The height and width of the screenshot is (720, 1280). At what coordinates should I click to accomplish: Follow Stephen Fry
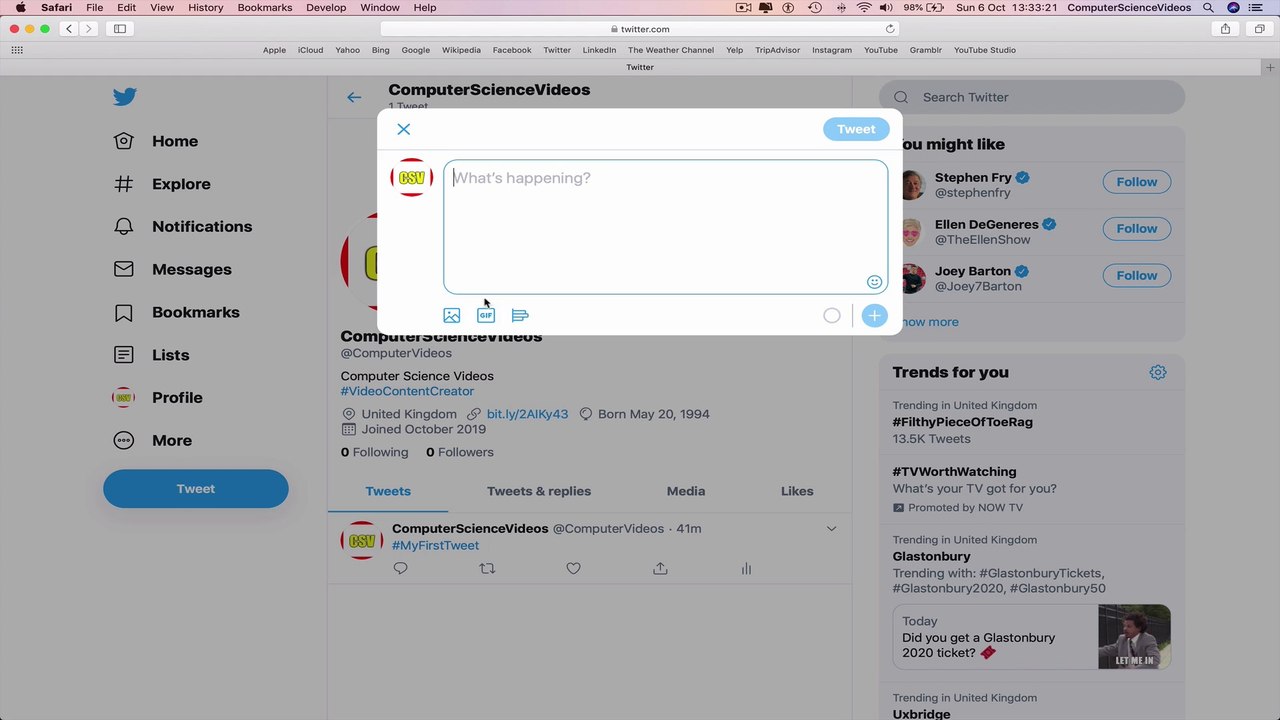pos(1137,182)
